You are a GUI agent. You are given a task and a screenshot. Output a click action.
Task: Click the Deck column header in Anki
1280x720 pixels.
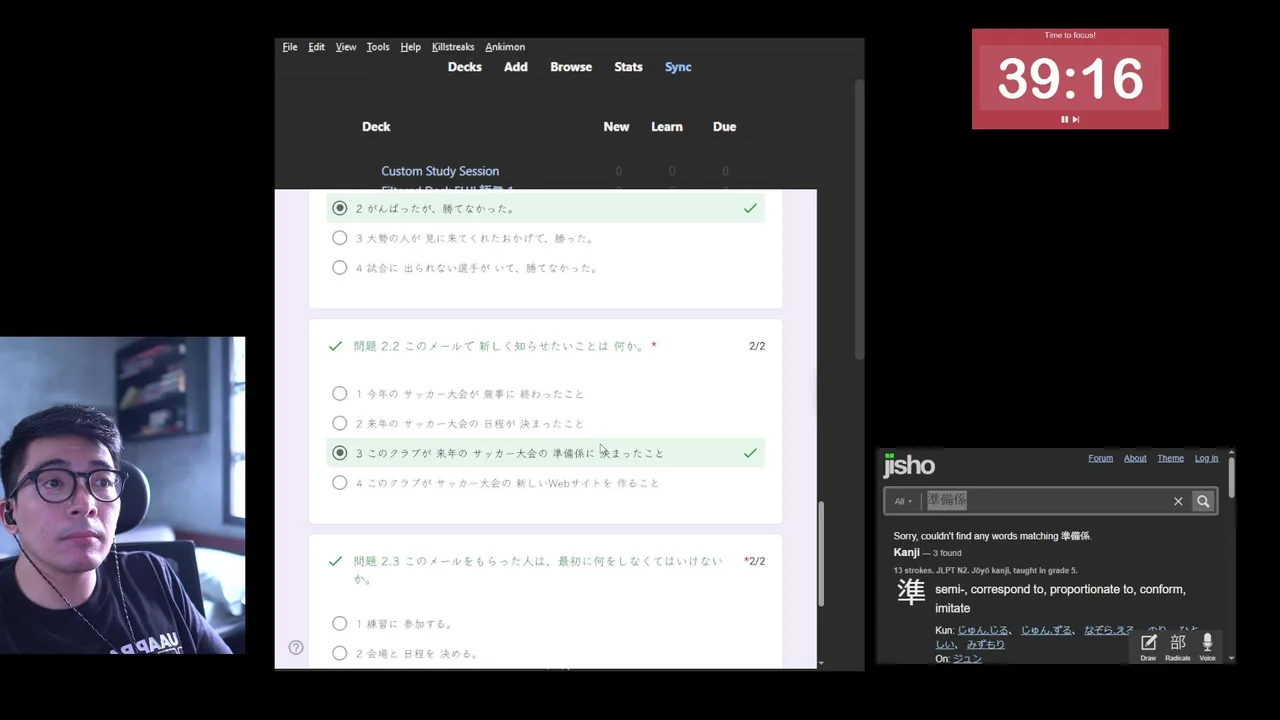pos(376,127)
